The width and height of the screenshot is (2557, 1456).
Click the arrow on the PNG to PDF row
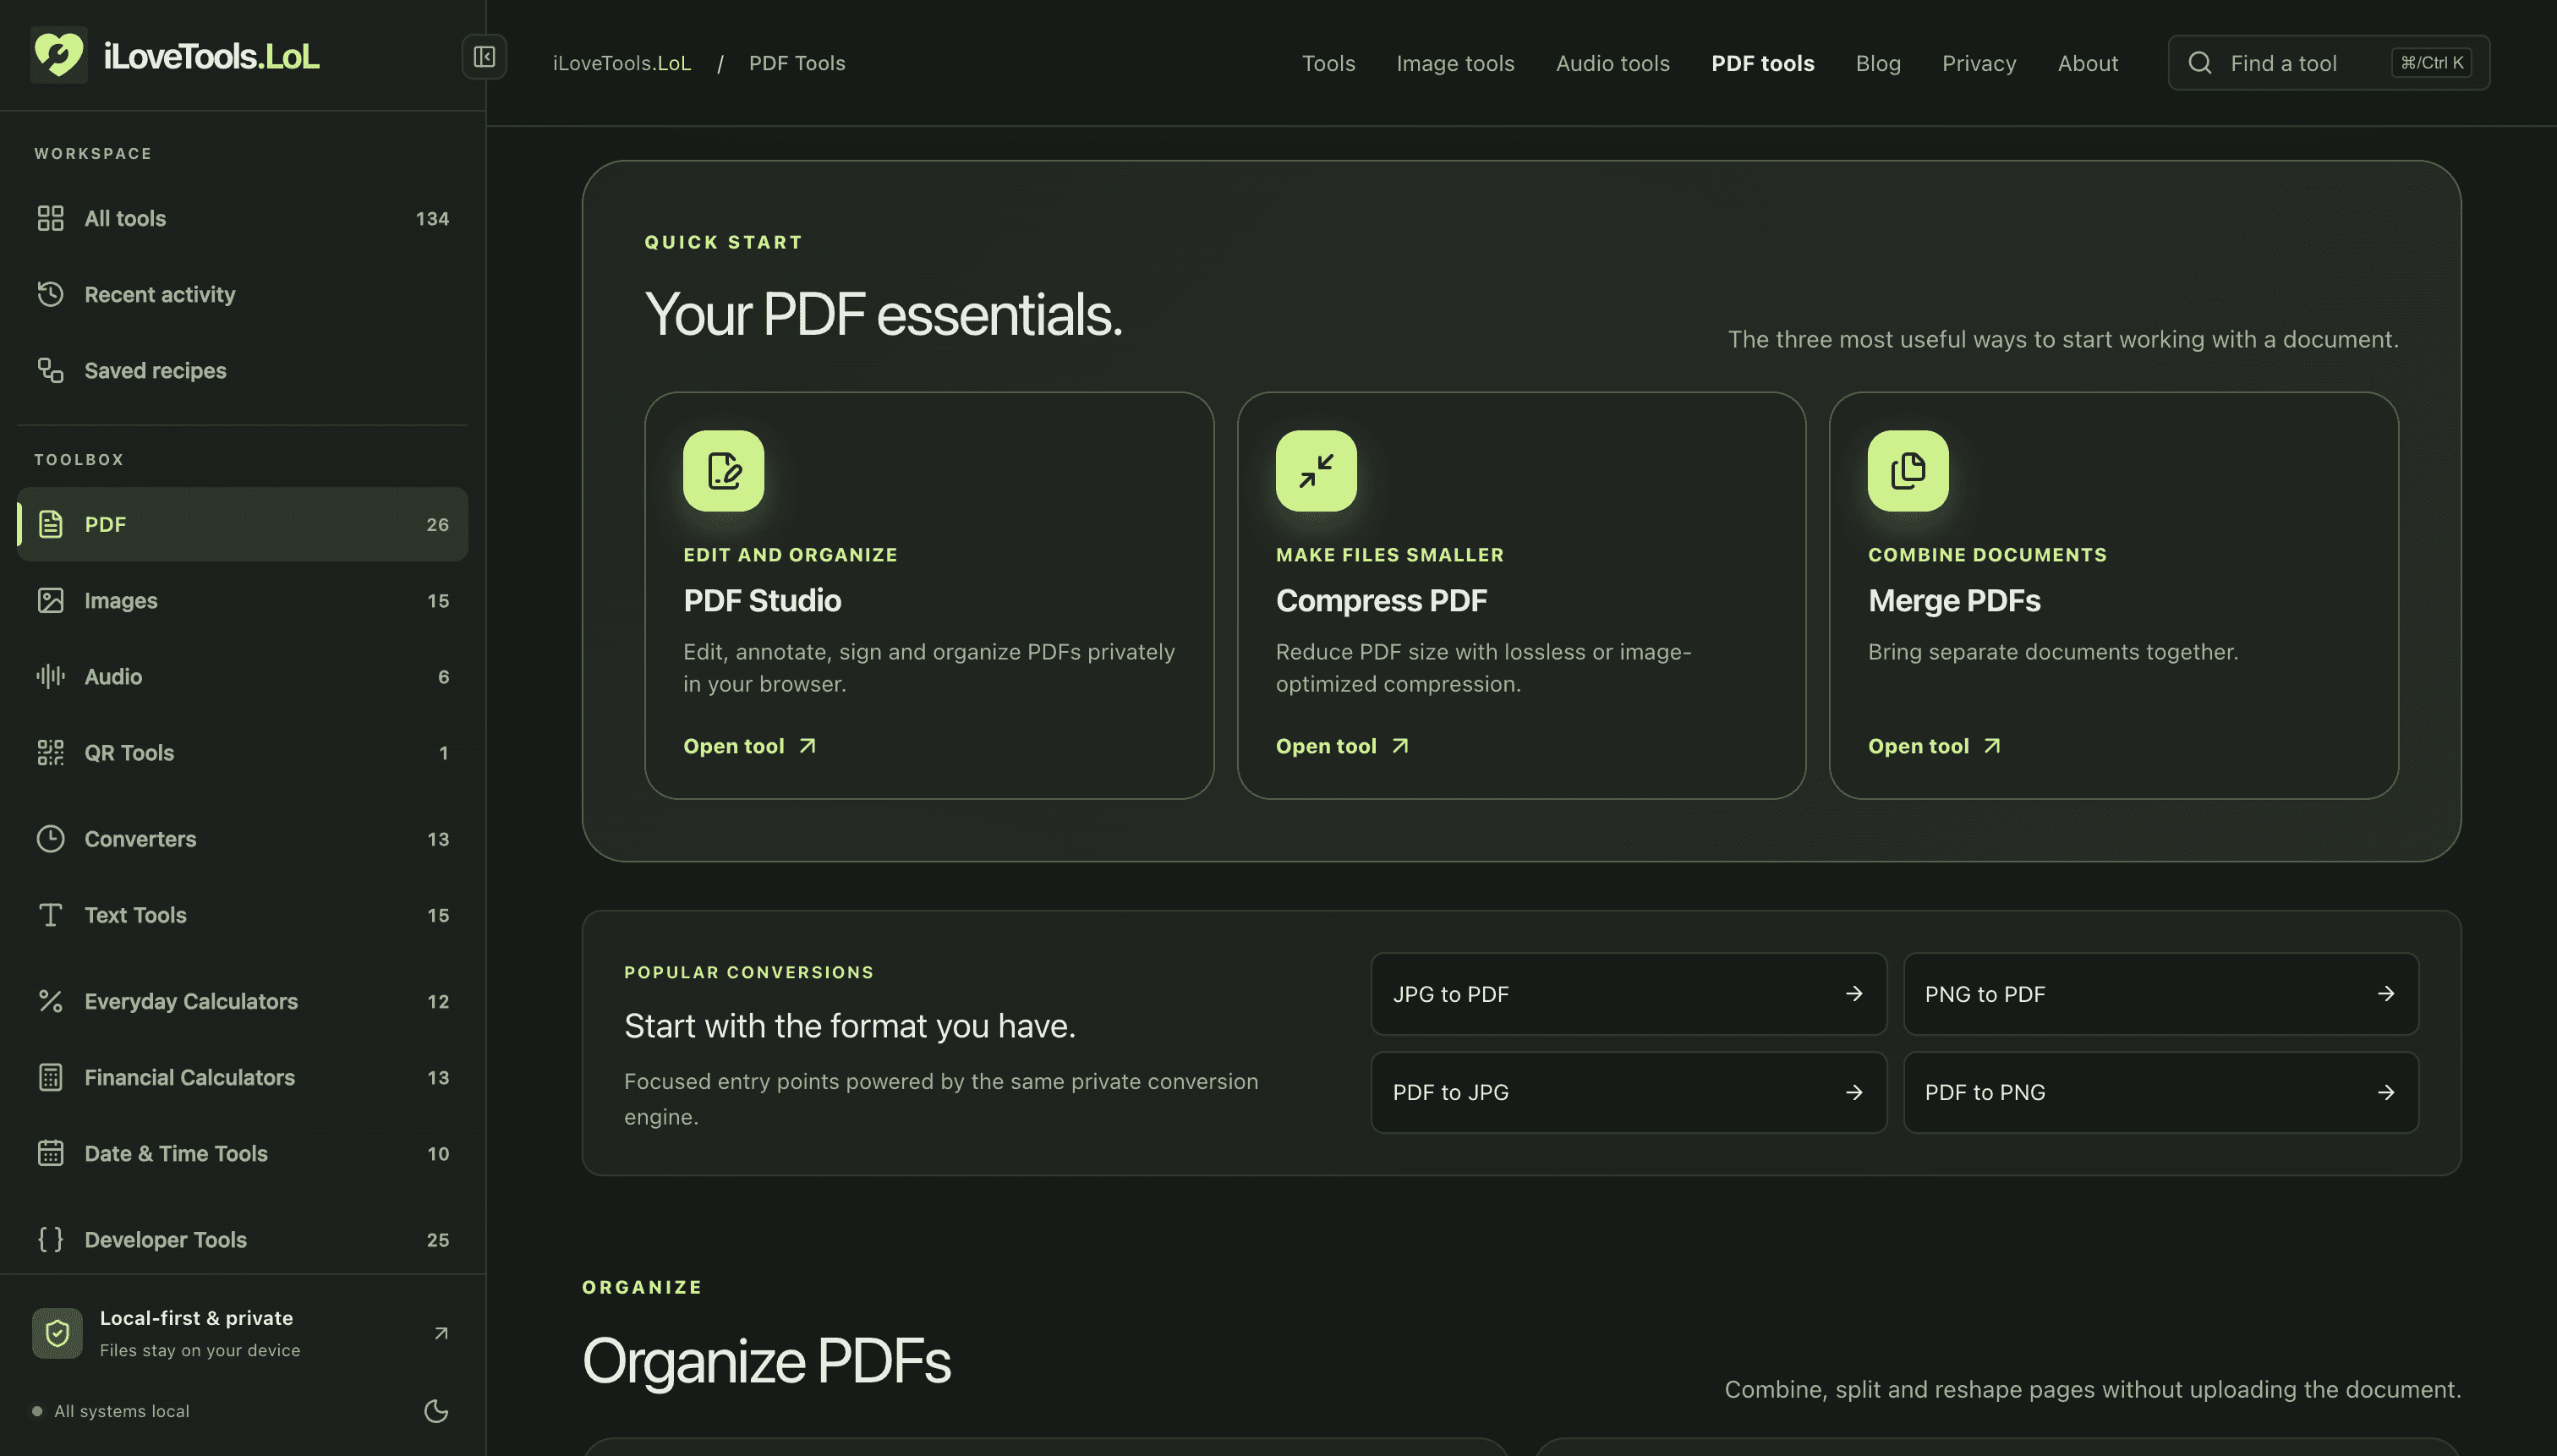tap(2385, 993)
